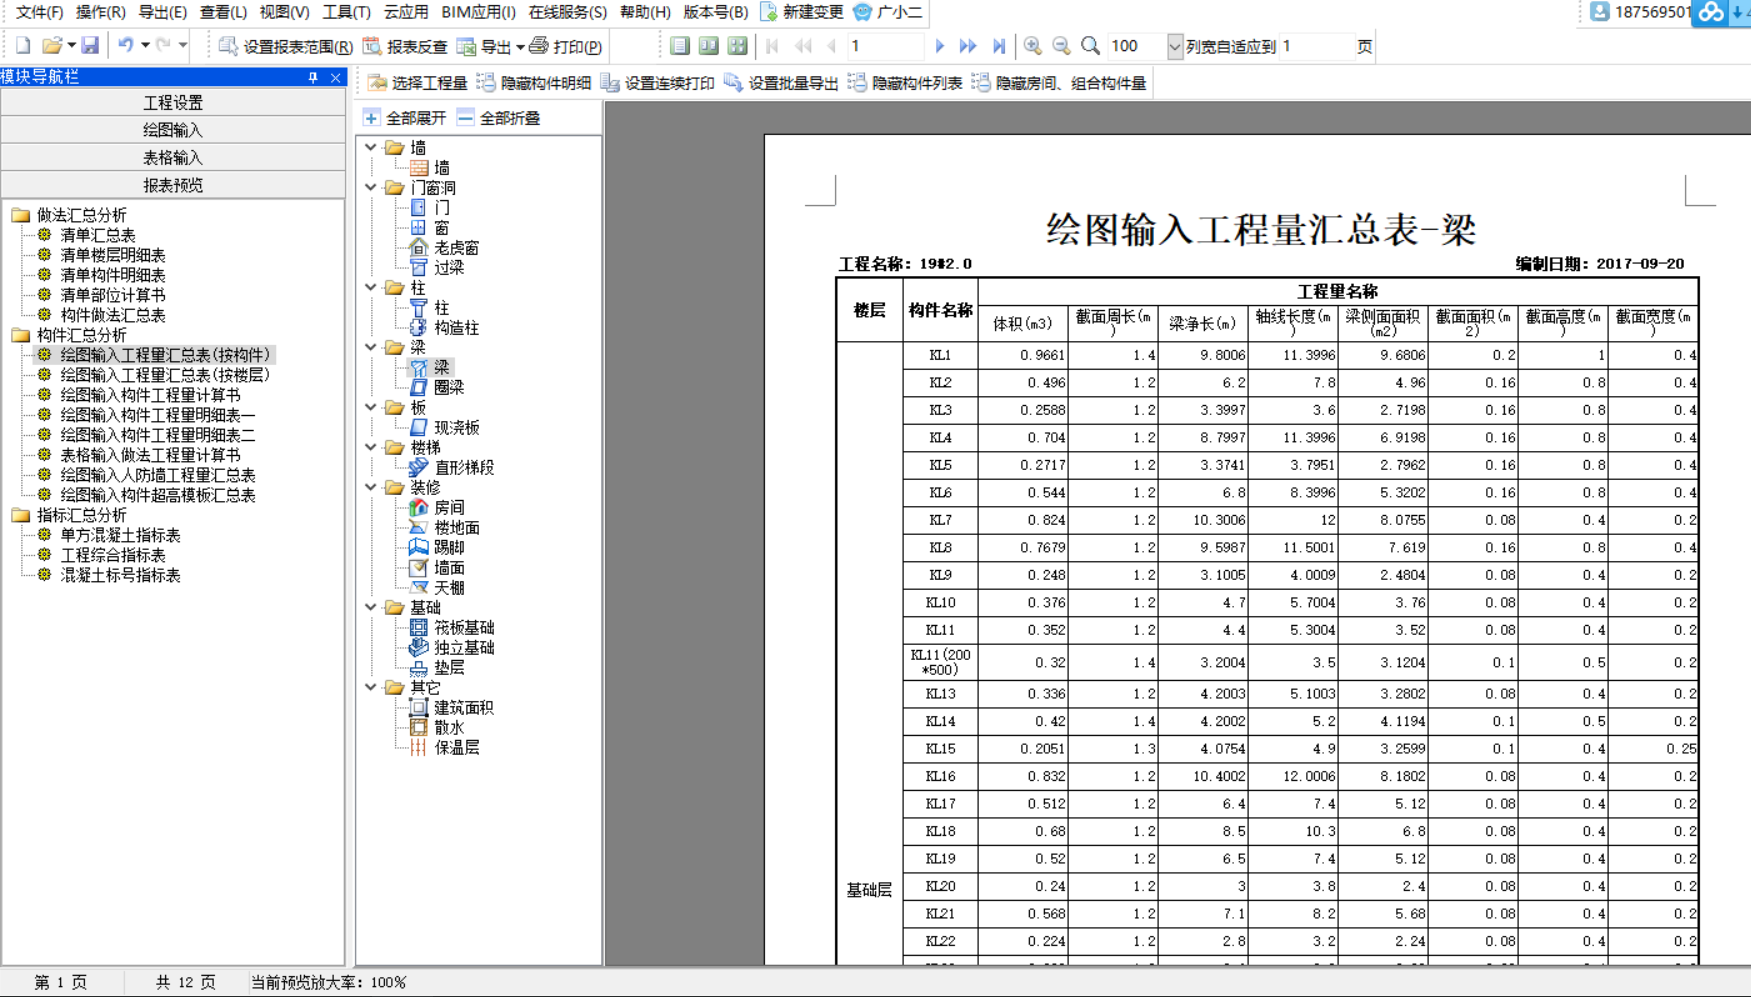
Task: Click the 广小二 assistant button
Action: pyautogui.click(x=887, y=12)
